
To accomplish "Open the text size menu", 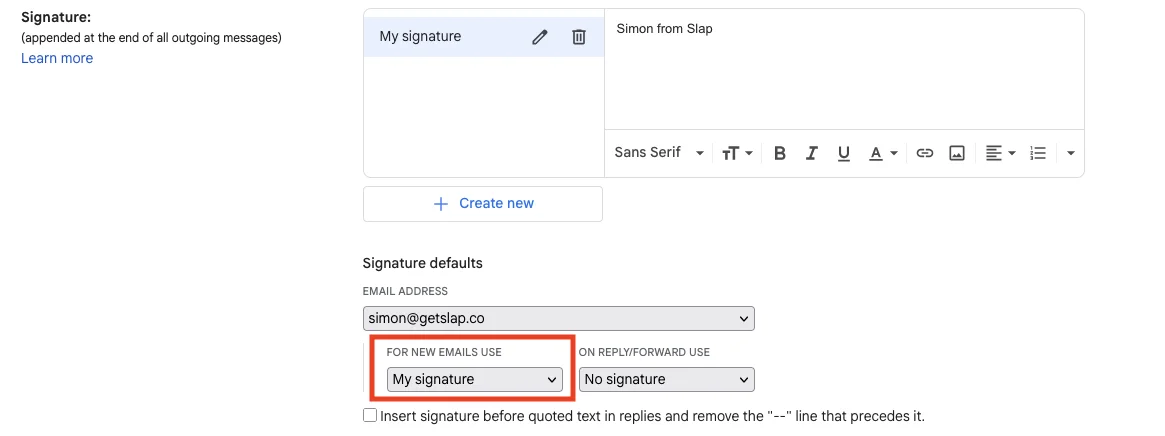I will pyautogui.click(x=736, y=153).
